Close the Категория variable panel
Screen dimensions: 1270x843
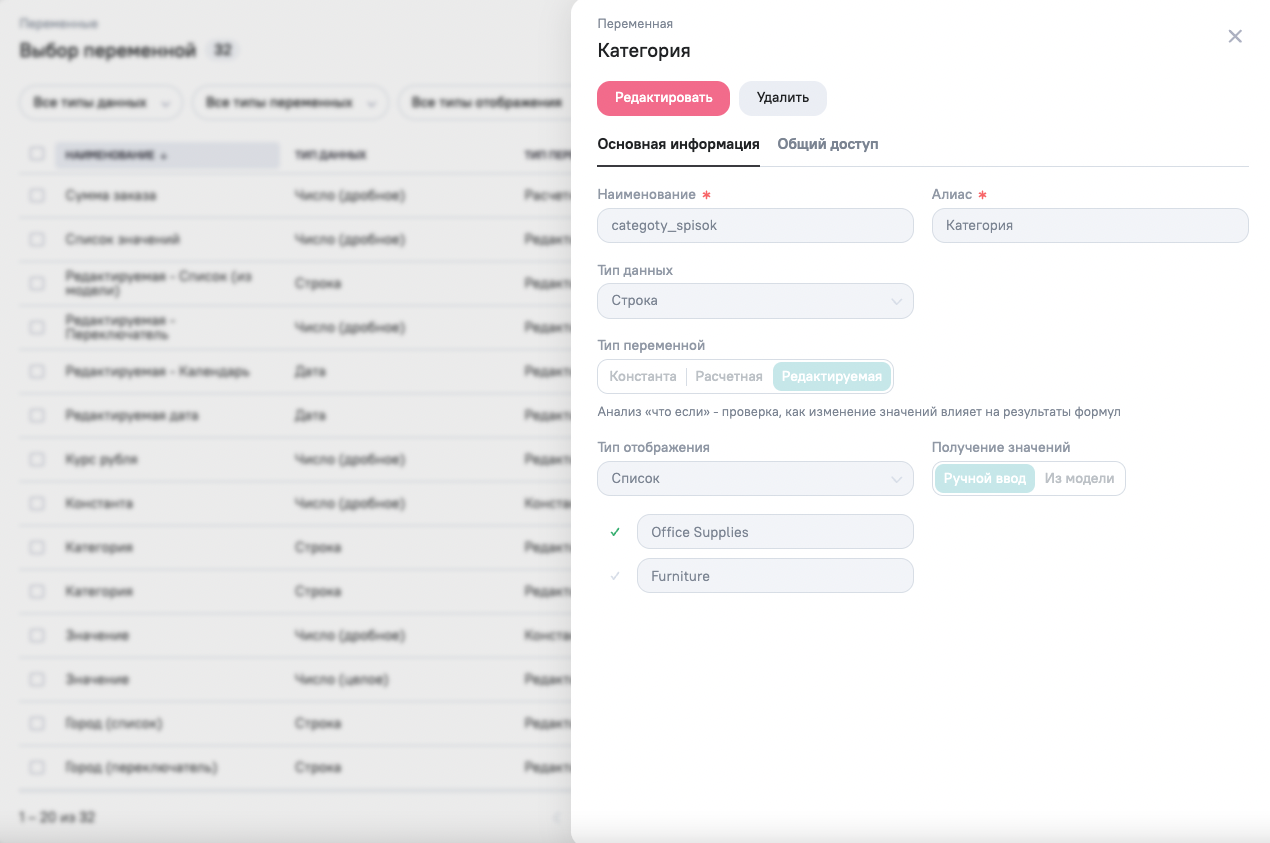1235,37
